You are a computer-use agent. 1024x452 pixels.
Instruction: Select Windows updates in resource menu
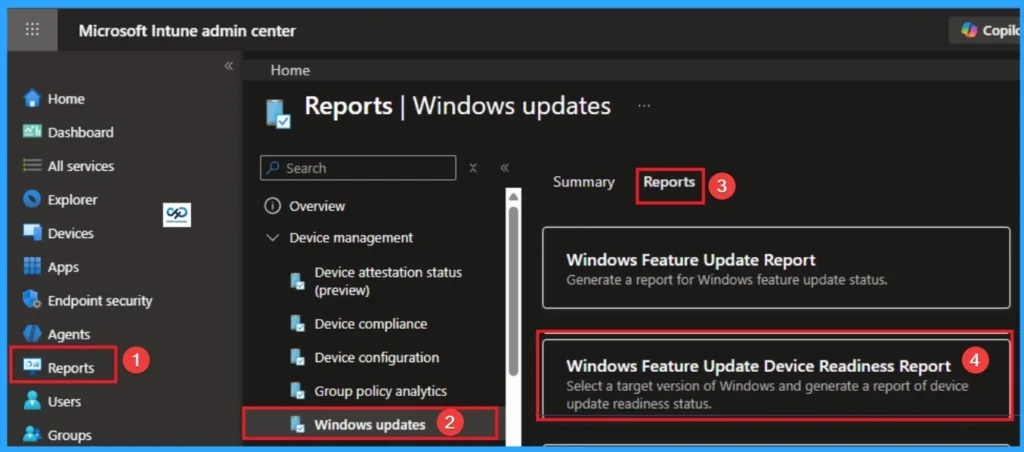point(370,423)
